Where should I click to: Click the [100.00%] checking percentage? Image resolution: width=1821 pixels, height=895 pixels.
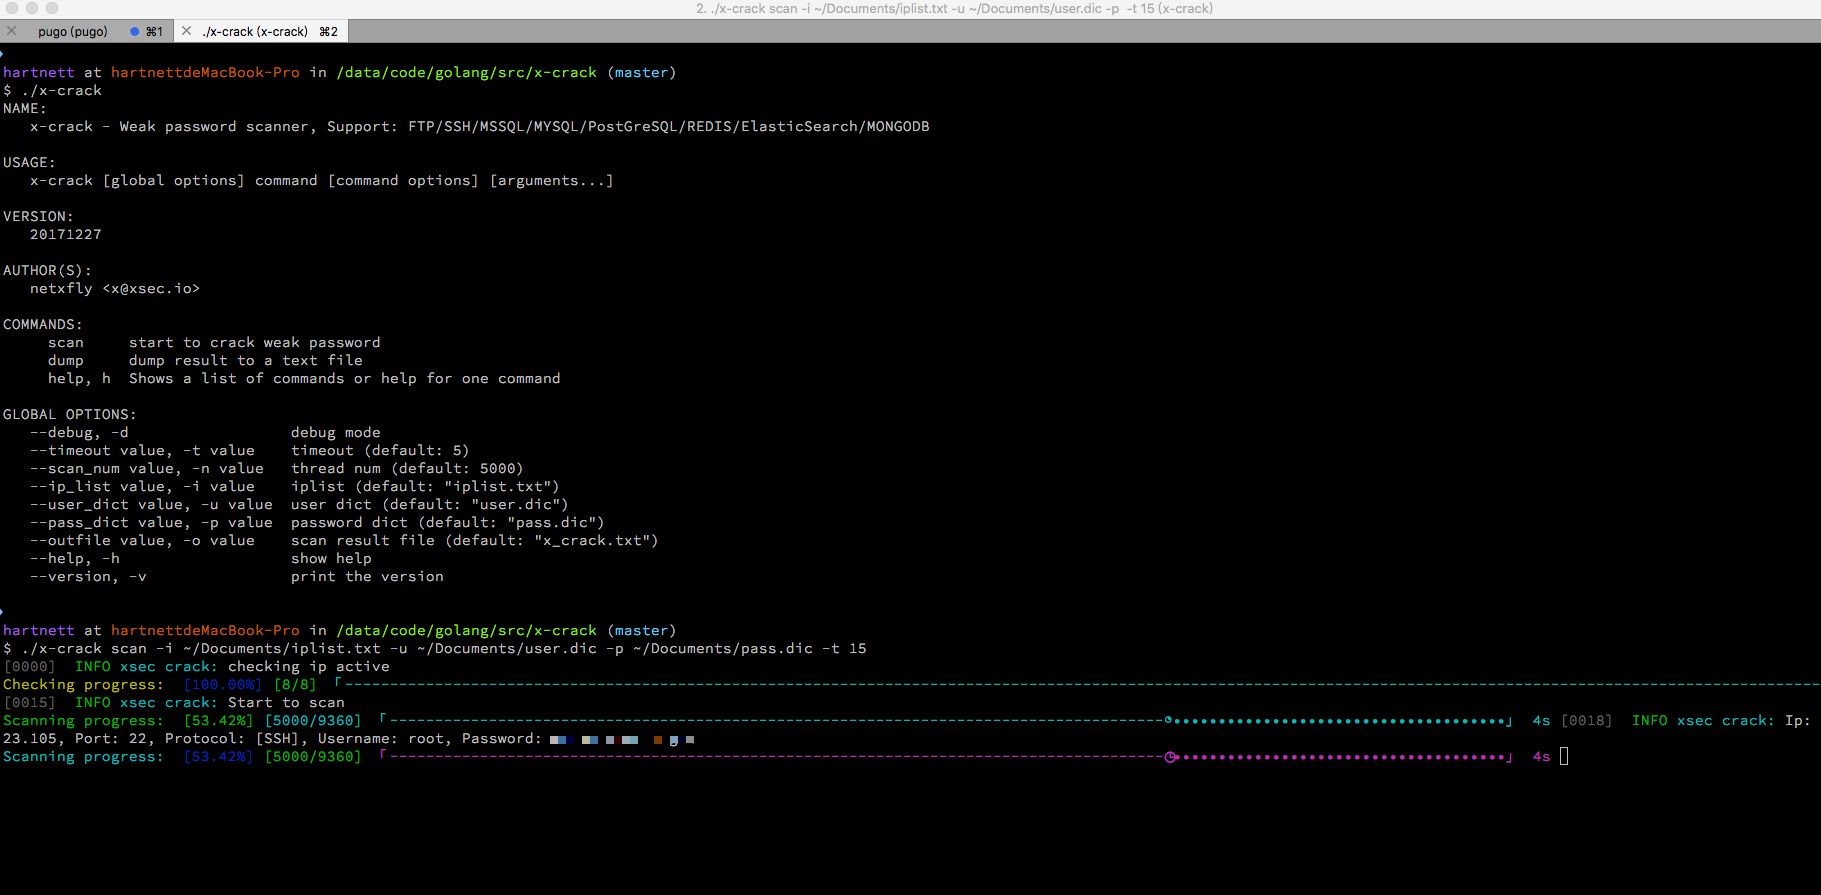222,684
